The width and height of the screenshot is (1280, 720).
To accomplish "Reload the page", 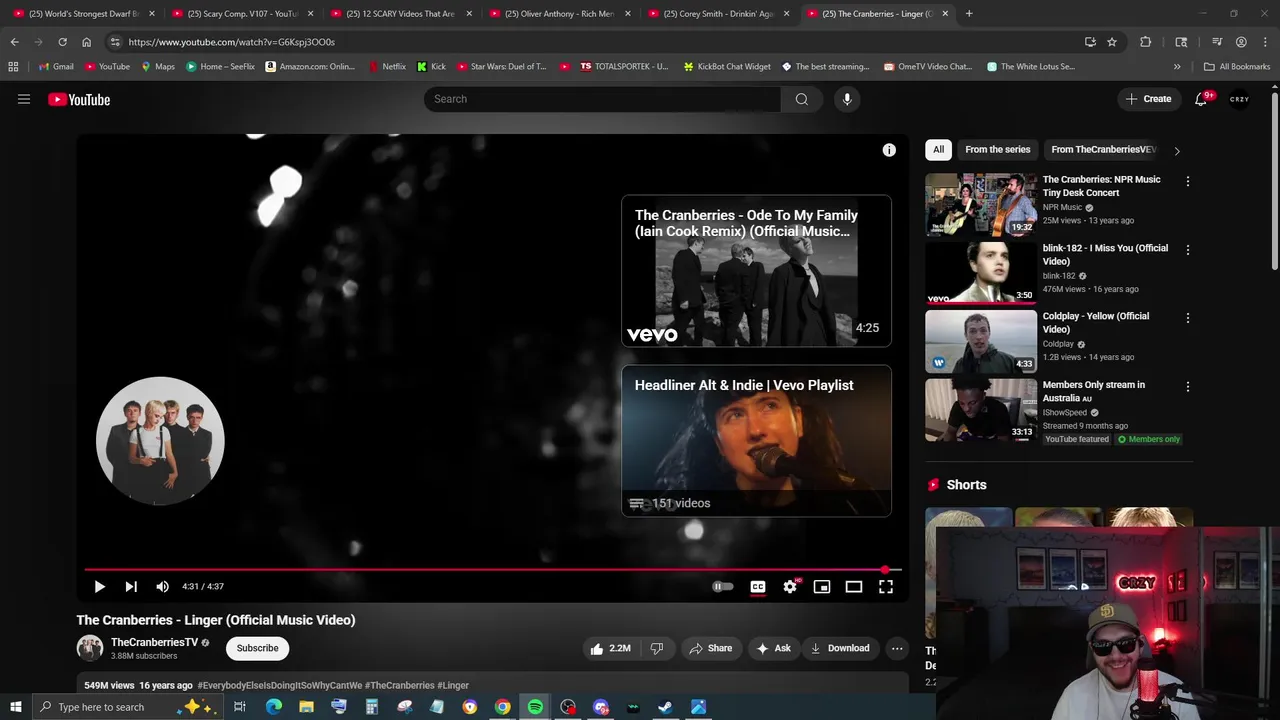I will point(62,42).
